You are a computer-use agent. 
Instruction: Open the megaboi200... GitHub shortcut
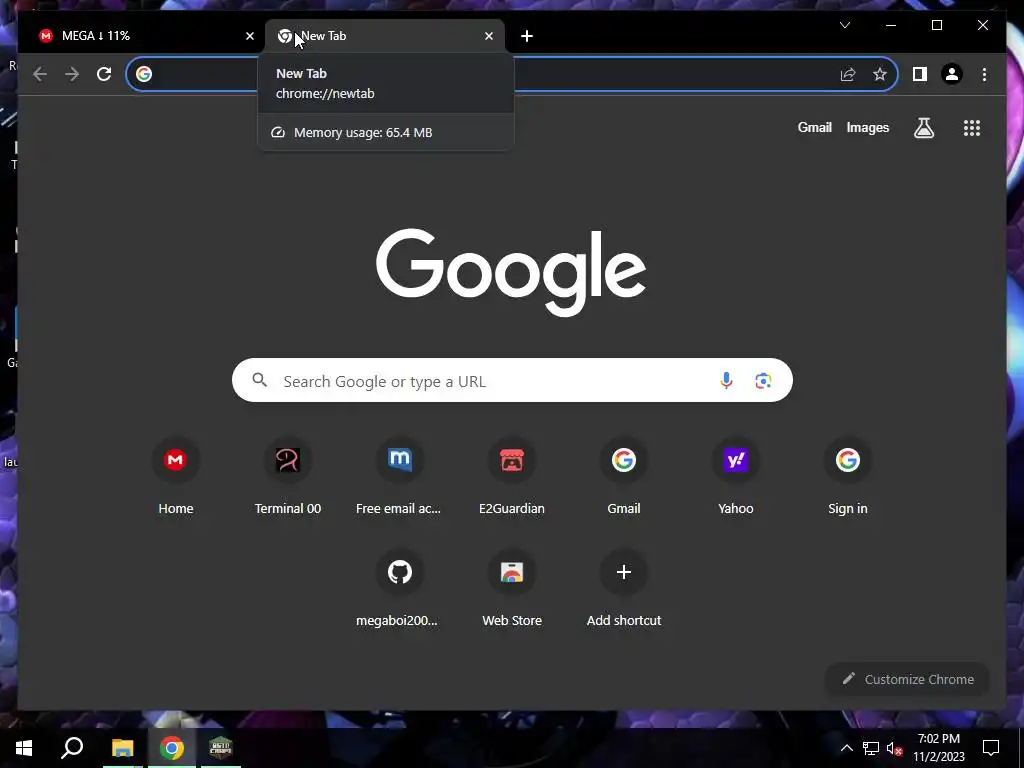click(x=399, y=589)
